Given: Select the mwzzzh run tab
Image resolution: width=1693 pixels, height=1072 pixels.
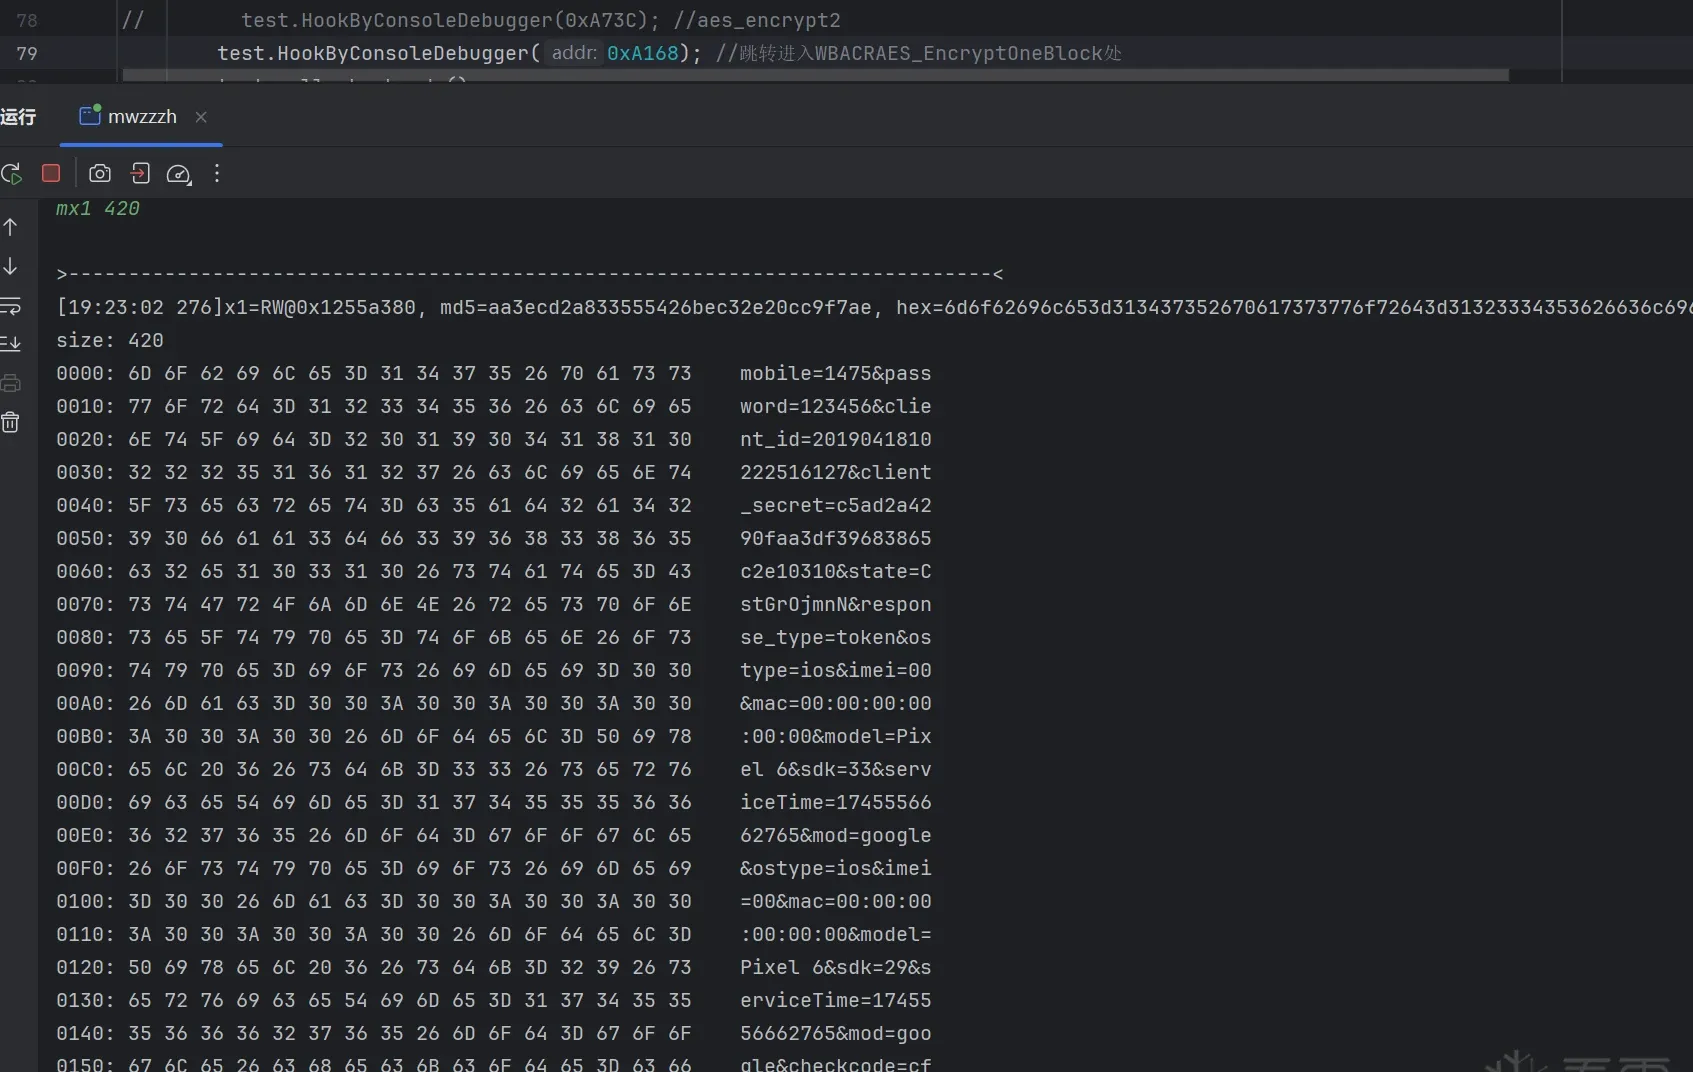Looking at the screenshot, I should click(x=142, y=117).
